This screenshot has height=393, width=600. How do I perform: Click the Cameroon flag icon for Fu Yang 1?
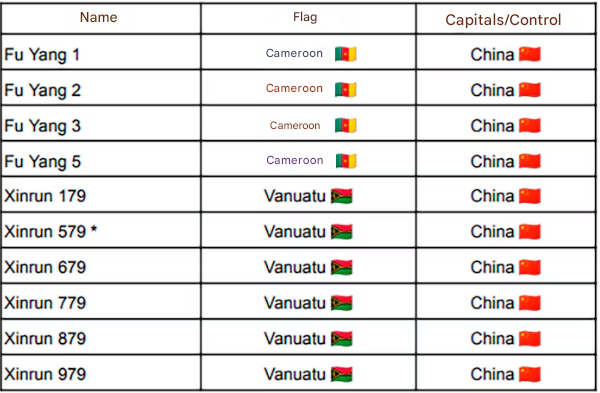coord(346,54)
